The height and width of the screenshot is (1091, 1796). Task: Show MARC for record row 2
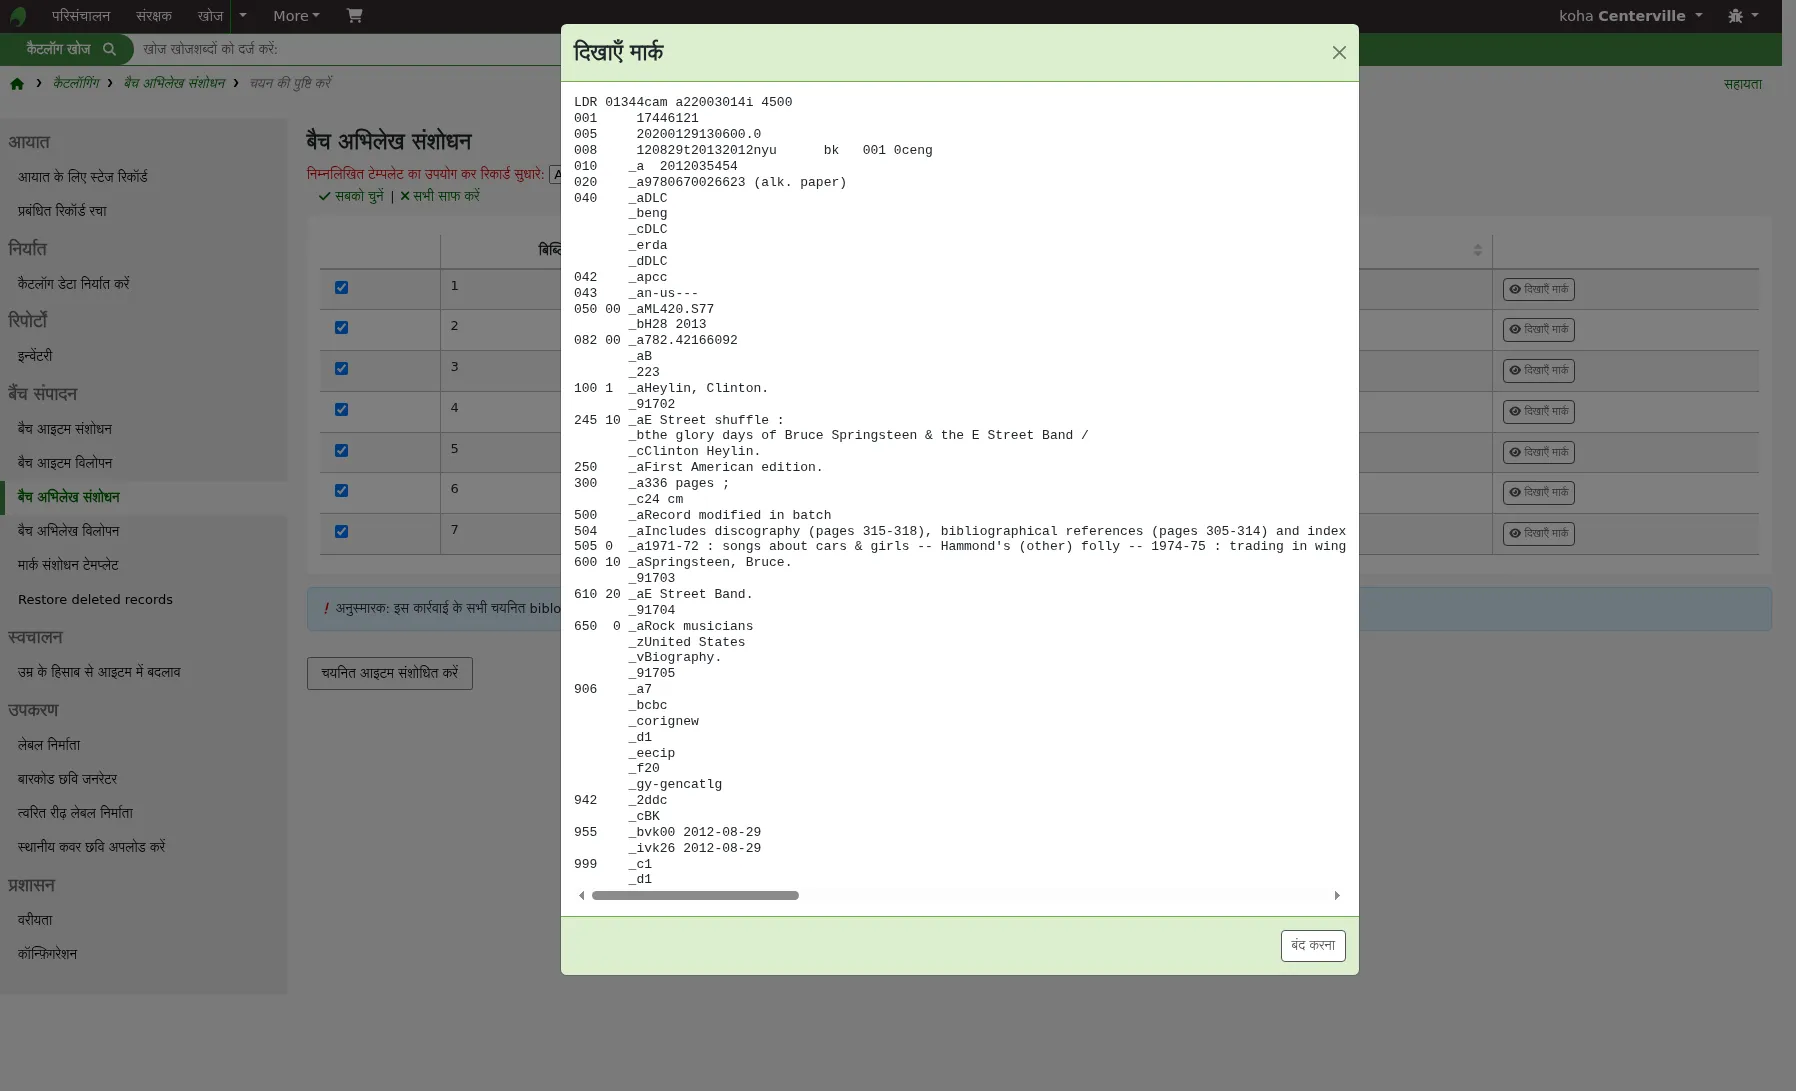[1538, 330]
